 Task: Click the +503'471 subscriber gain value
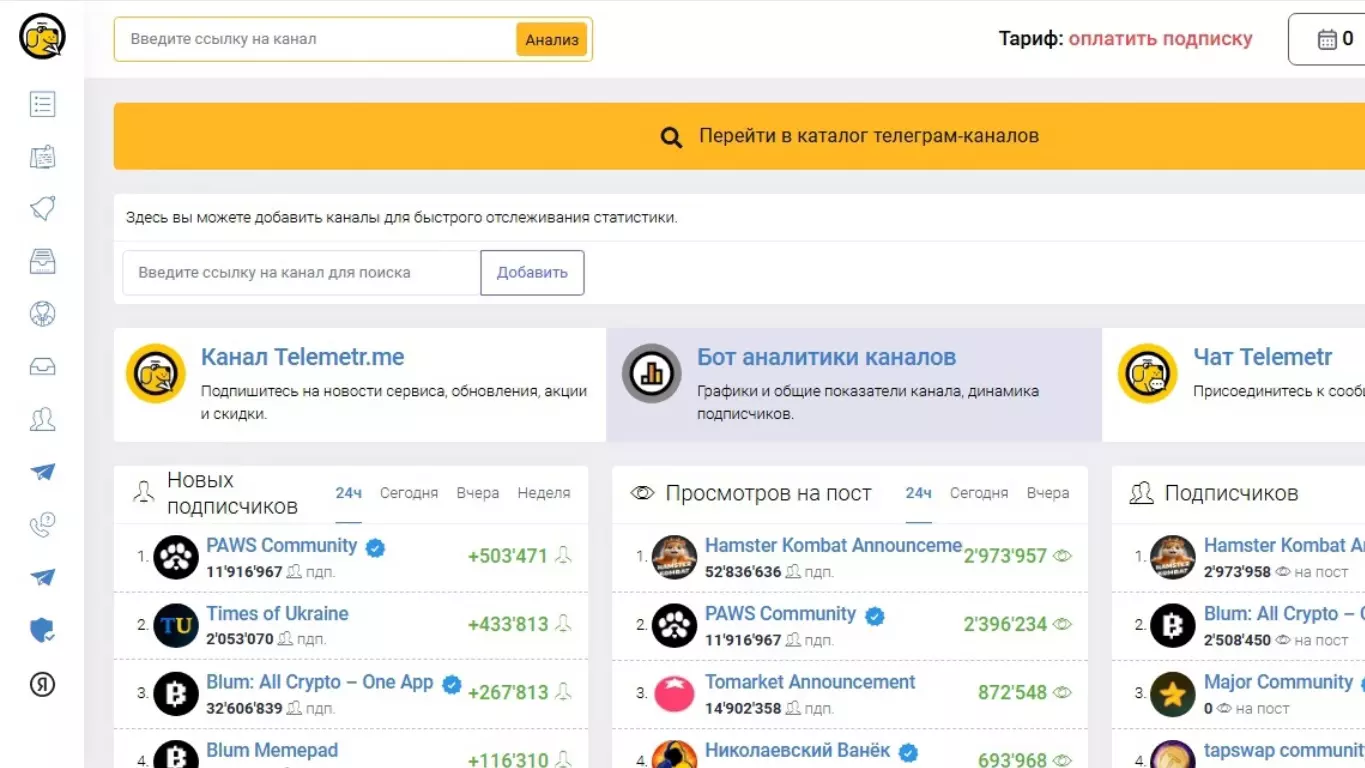pyautogui.click(x=508, y=556)
